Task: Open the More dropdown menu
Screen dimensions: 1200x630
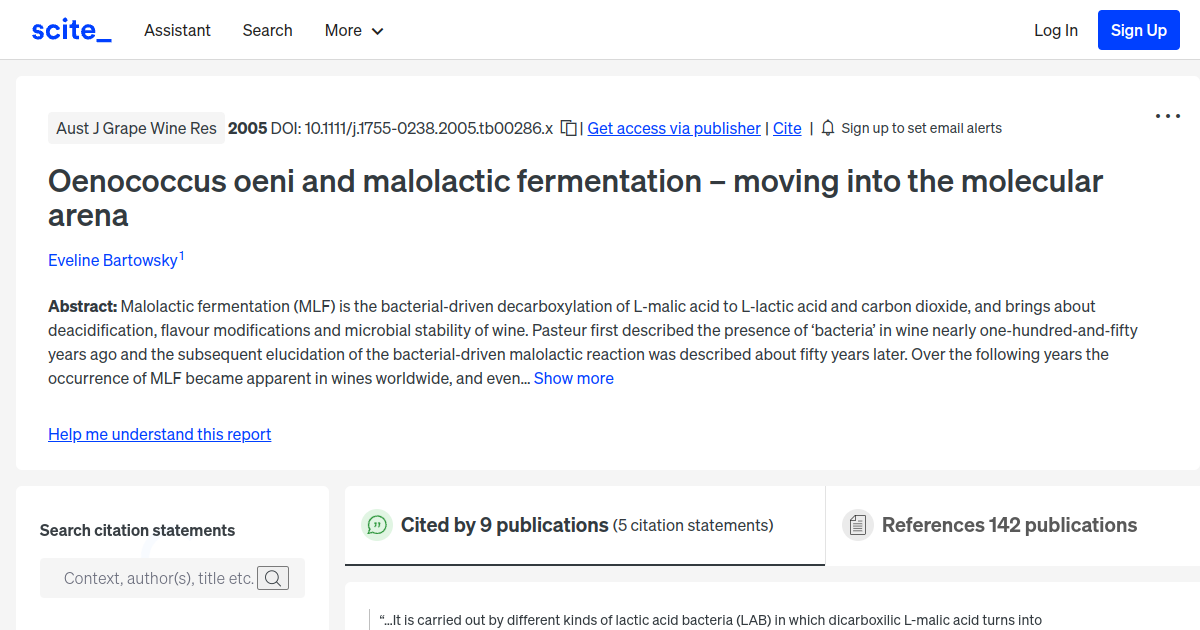Action: click(x=353, y=30)
